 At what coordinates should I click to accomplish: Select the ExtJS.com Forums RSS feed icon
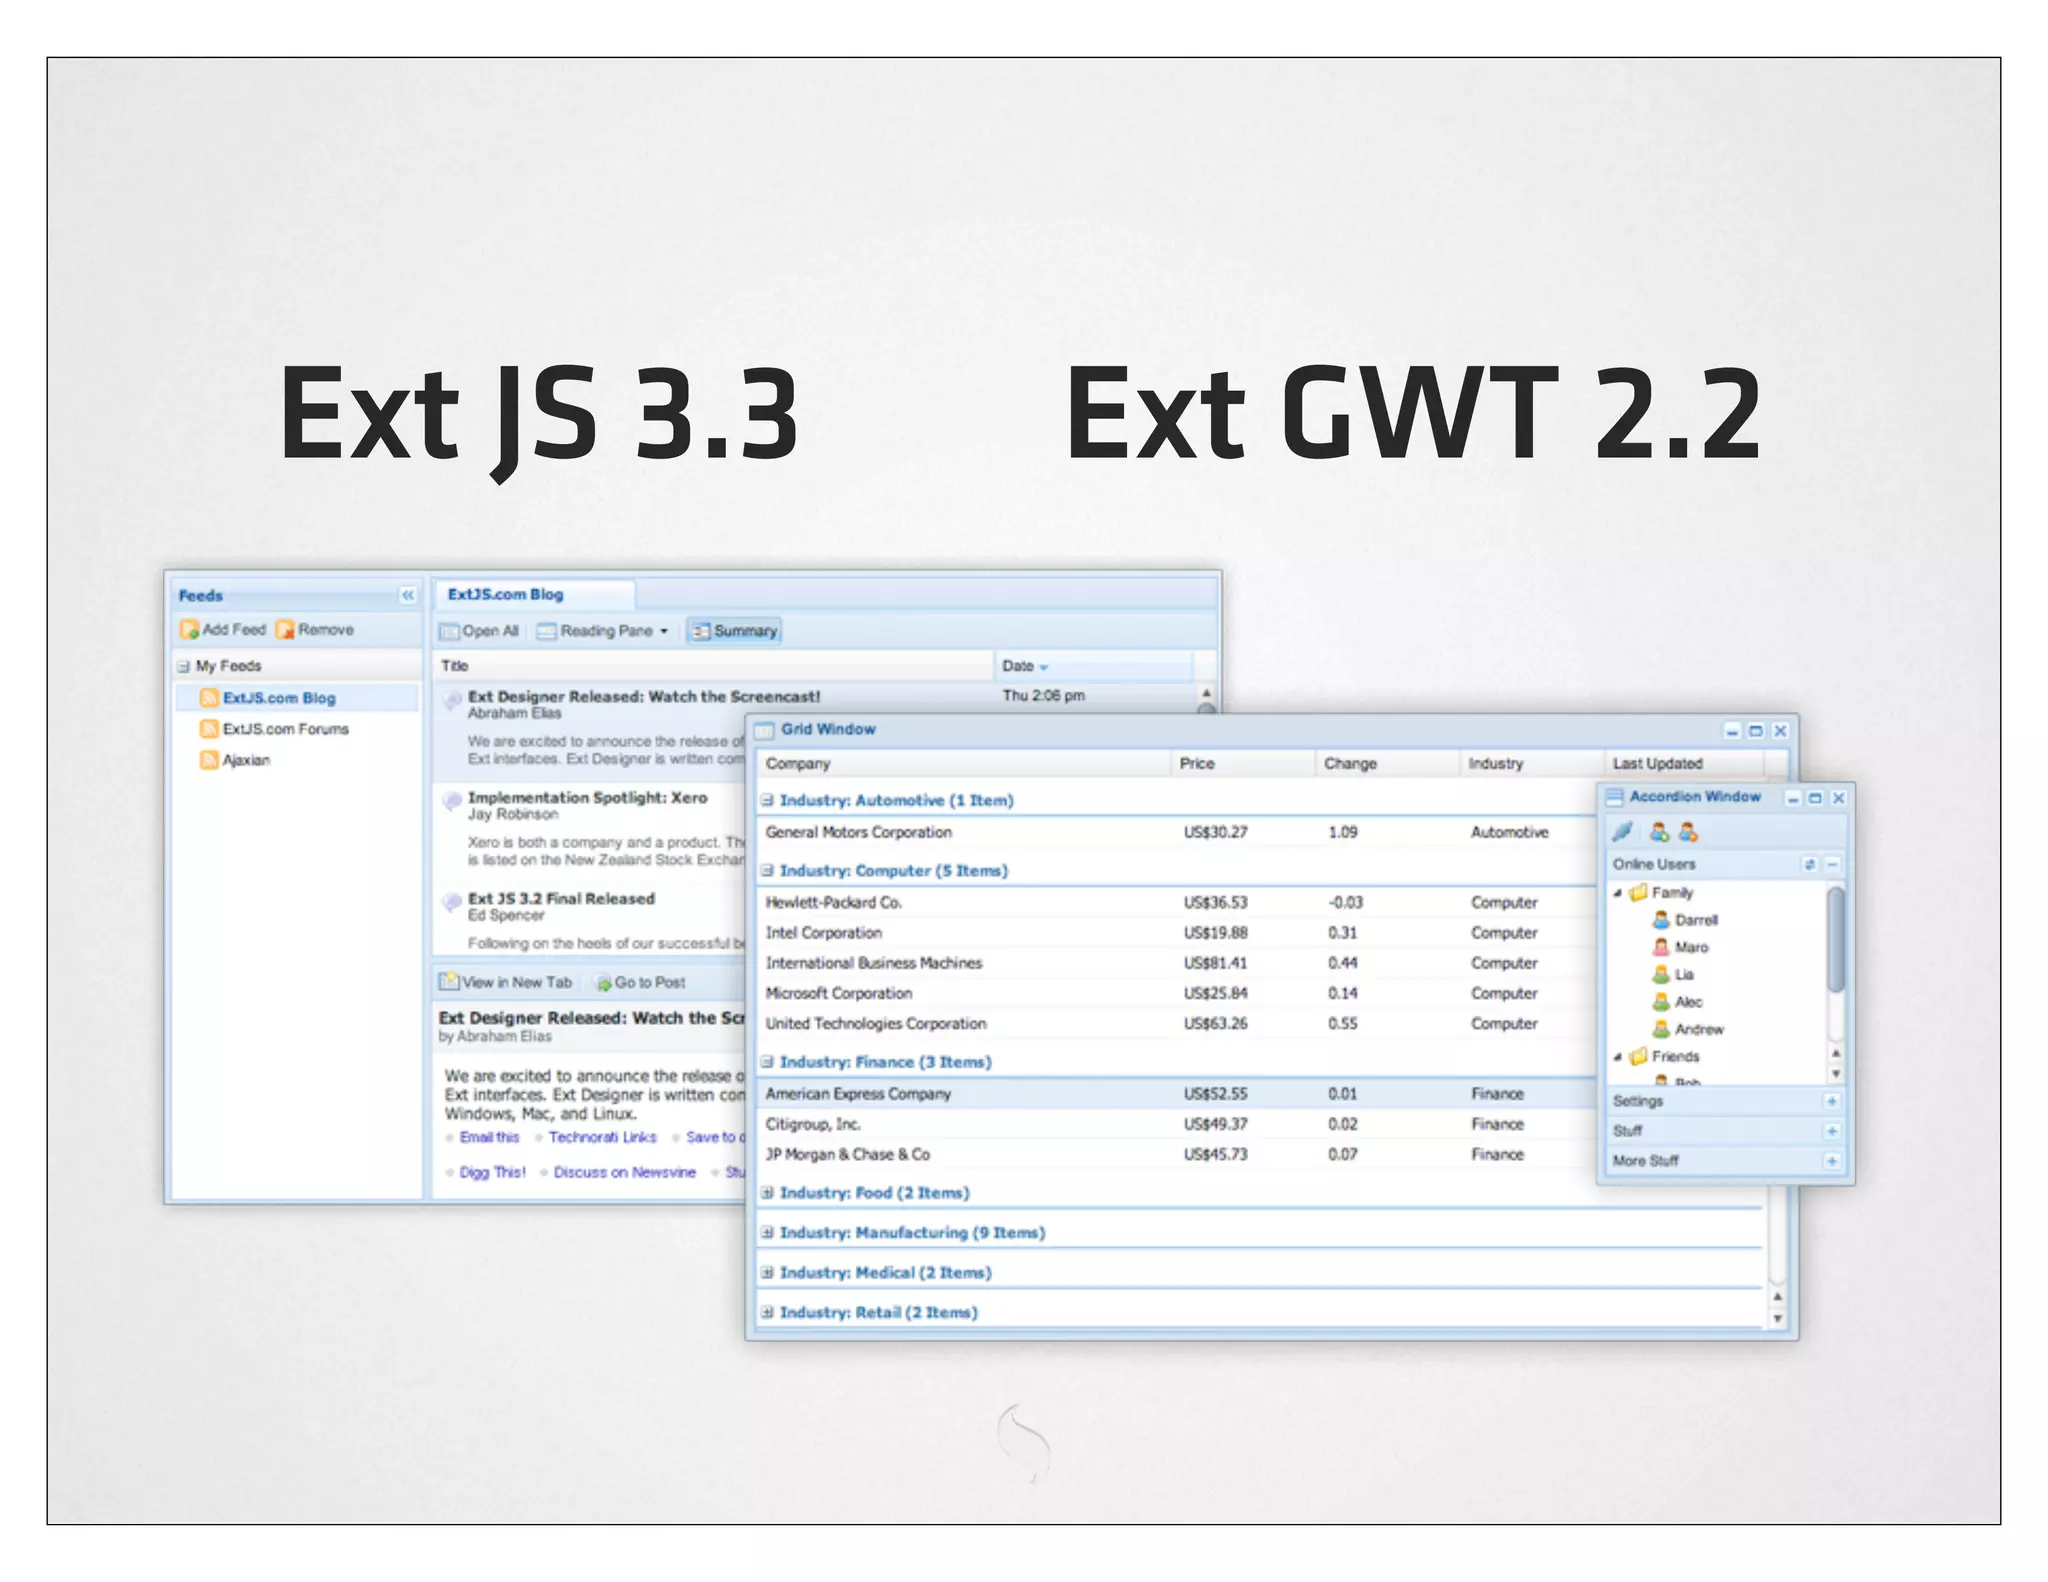pyautogui.click(x=209, y=728)
